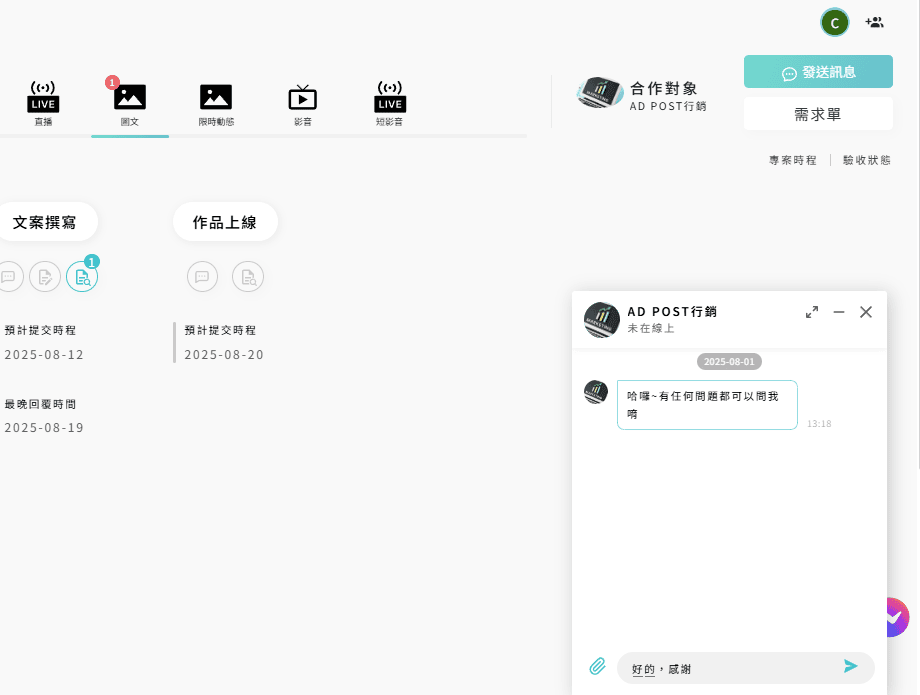Send the chat message with the arrow icon
This screenshot has width=920, height=695.
851,666
